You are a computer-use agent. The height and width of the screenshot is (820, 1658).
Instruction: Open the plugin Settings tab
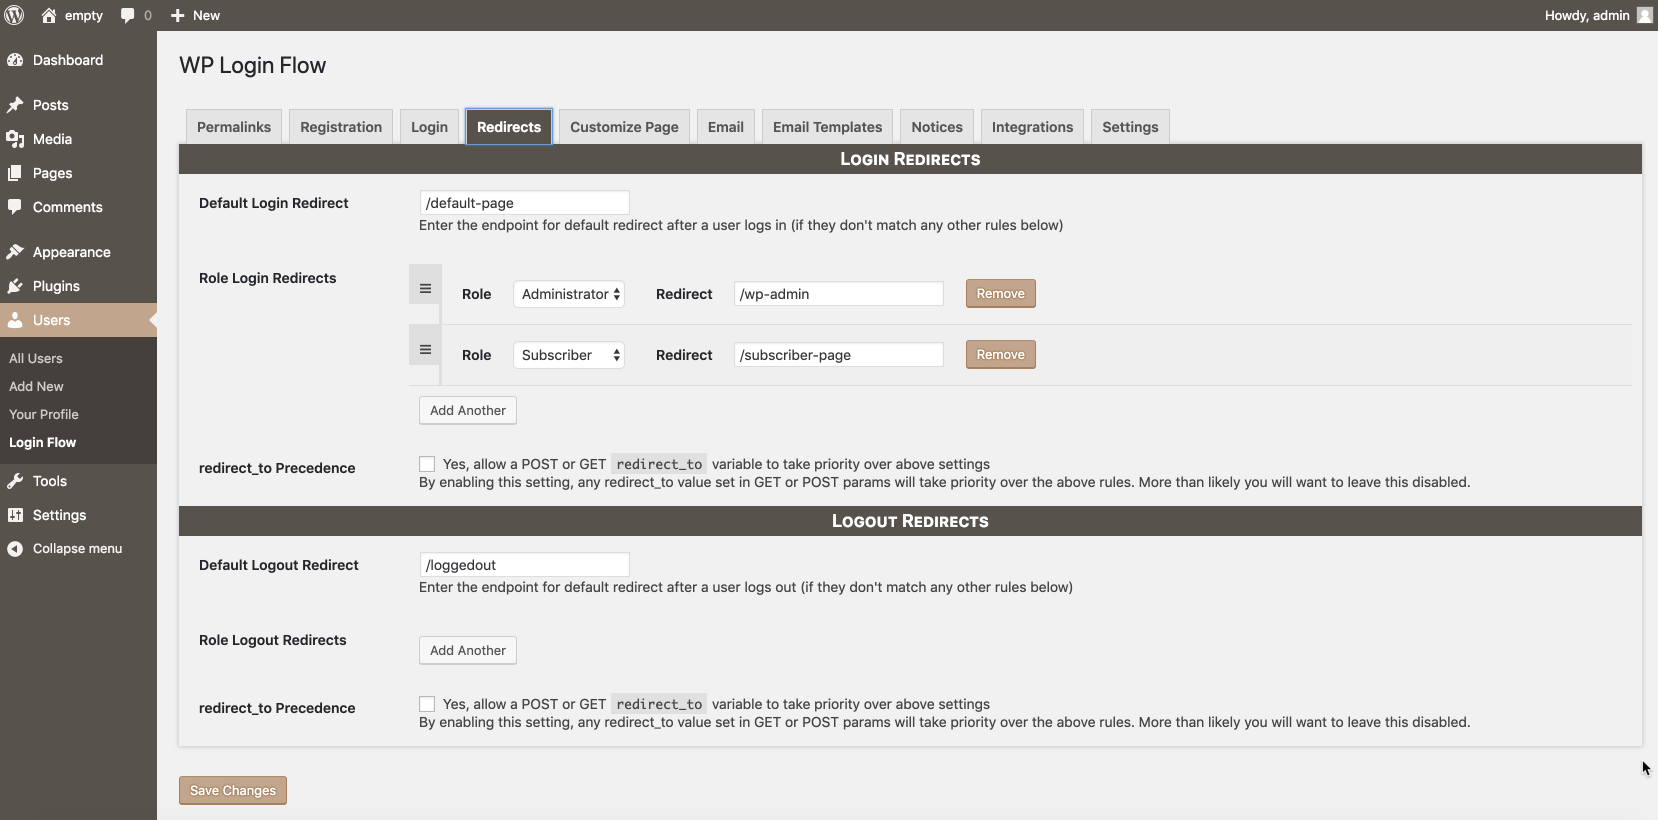pyautogui.click(x=1130, y=127)
